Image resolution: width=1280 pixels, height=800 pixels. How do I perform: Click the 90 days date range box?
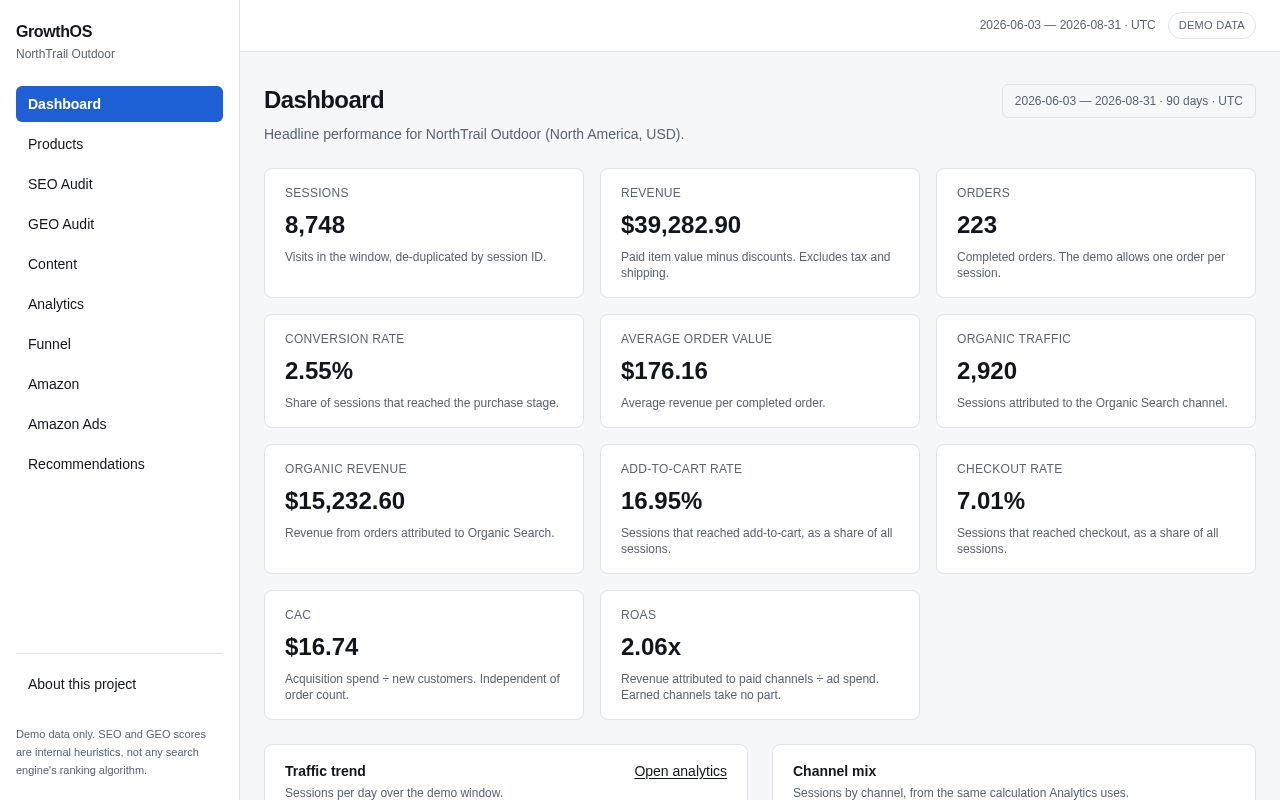click(1129, 101)
